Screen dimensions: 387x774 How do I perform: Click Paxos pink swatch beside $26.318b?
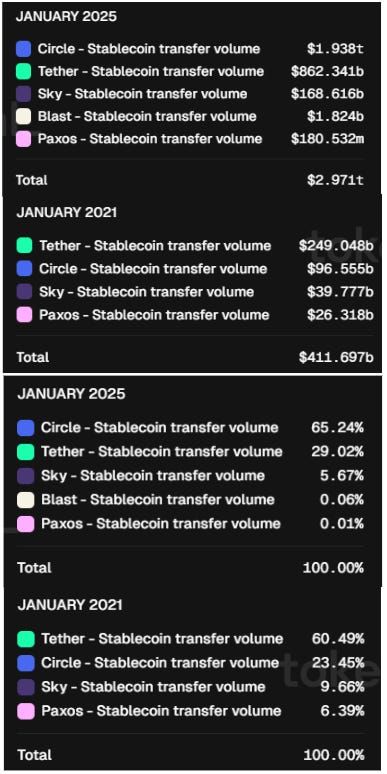tap(24, 315)
